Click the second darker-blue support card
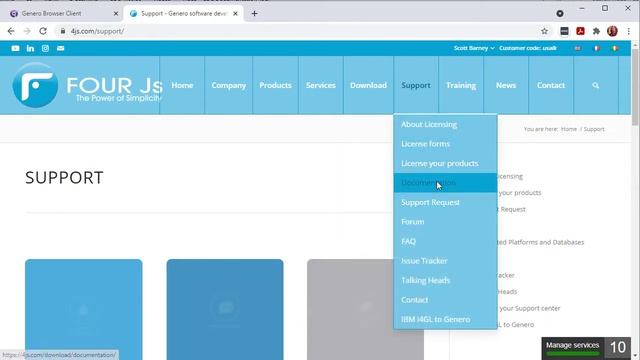640x360 pixels. 225,309
